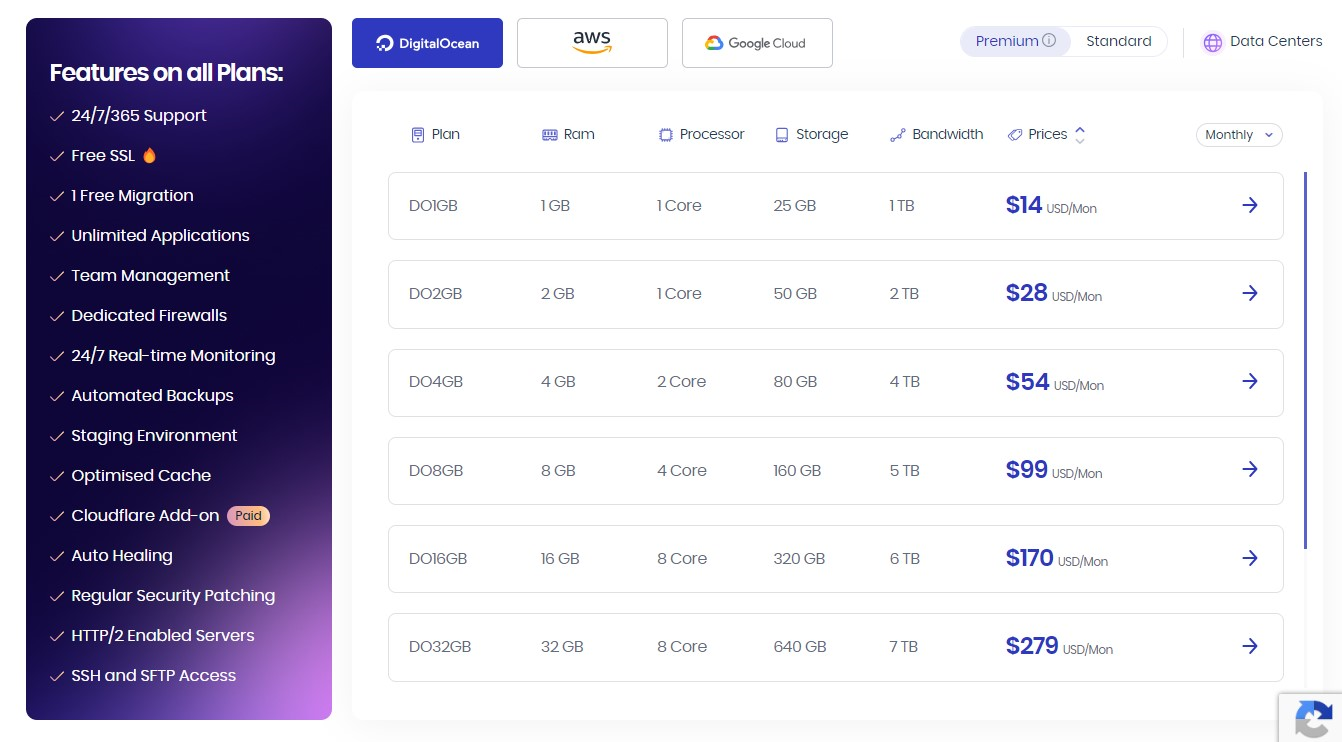Click the Processor CPU icon
The height and width of the screenshot is (742, 1342).
[666, 134]
